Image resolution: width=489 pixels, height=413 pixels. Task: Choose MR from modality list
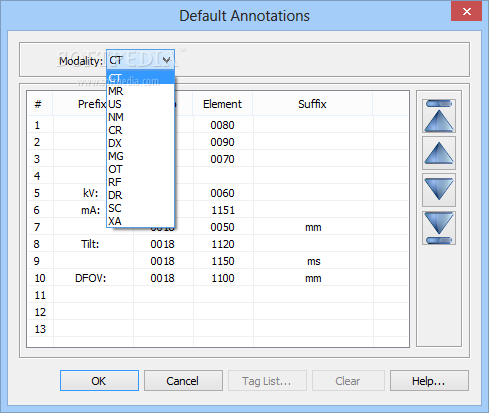(x=140, y=91)
